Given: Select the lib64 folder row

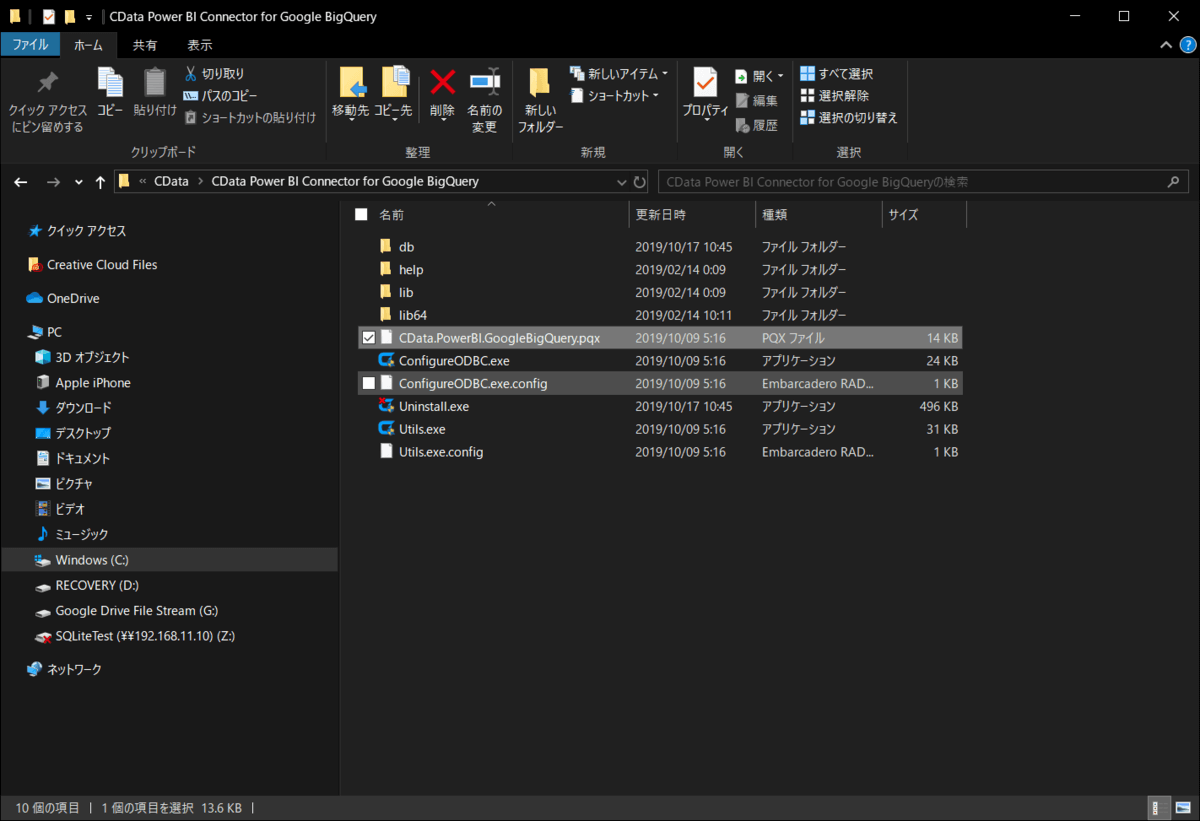Looking at the screenshot, I should point(660,315).
